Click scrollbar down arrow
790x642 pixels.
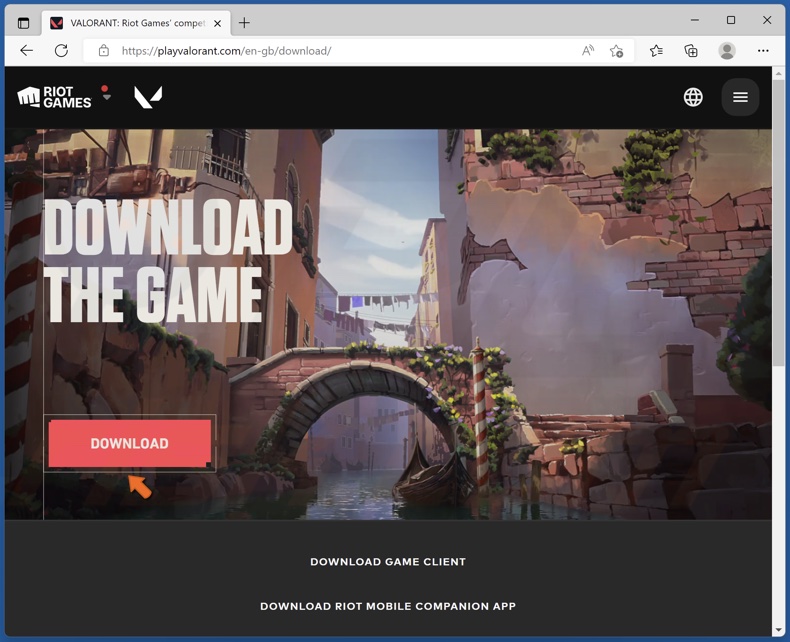(778, 630)
